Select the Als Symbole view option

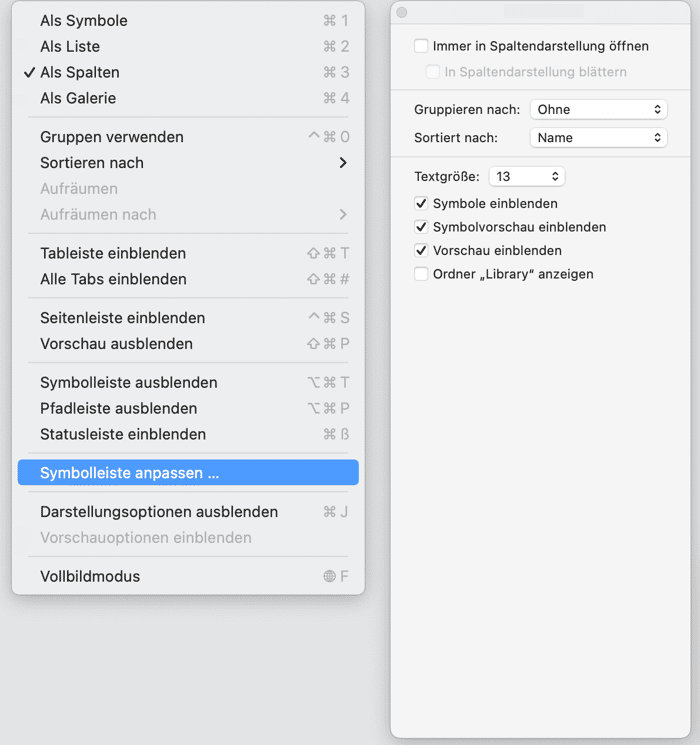point(84,20)
